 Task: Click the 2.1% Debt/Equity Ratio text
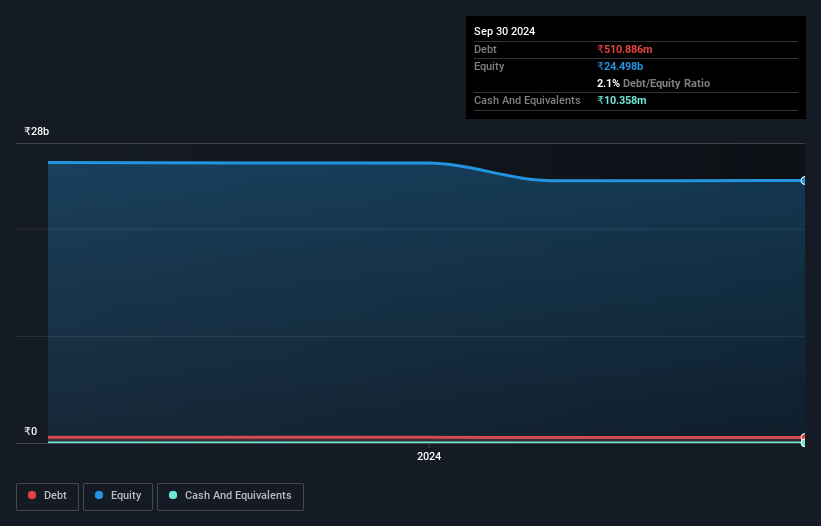coord(653,83)
